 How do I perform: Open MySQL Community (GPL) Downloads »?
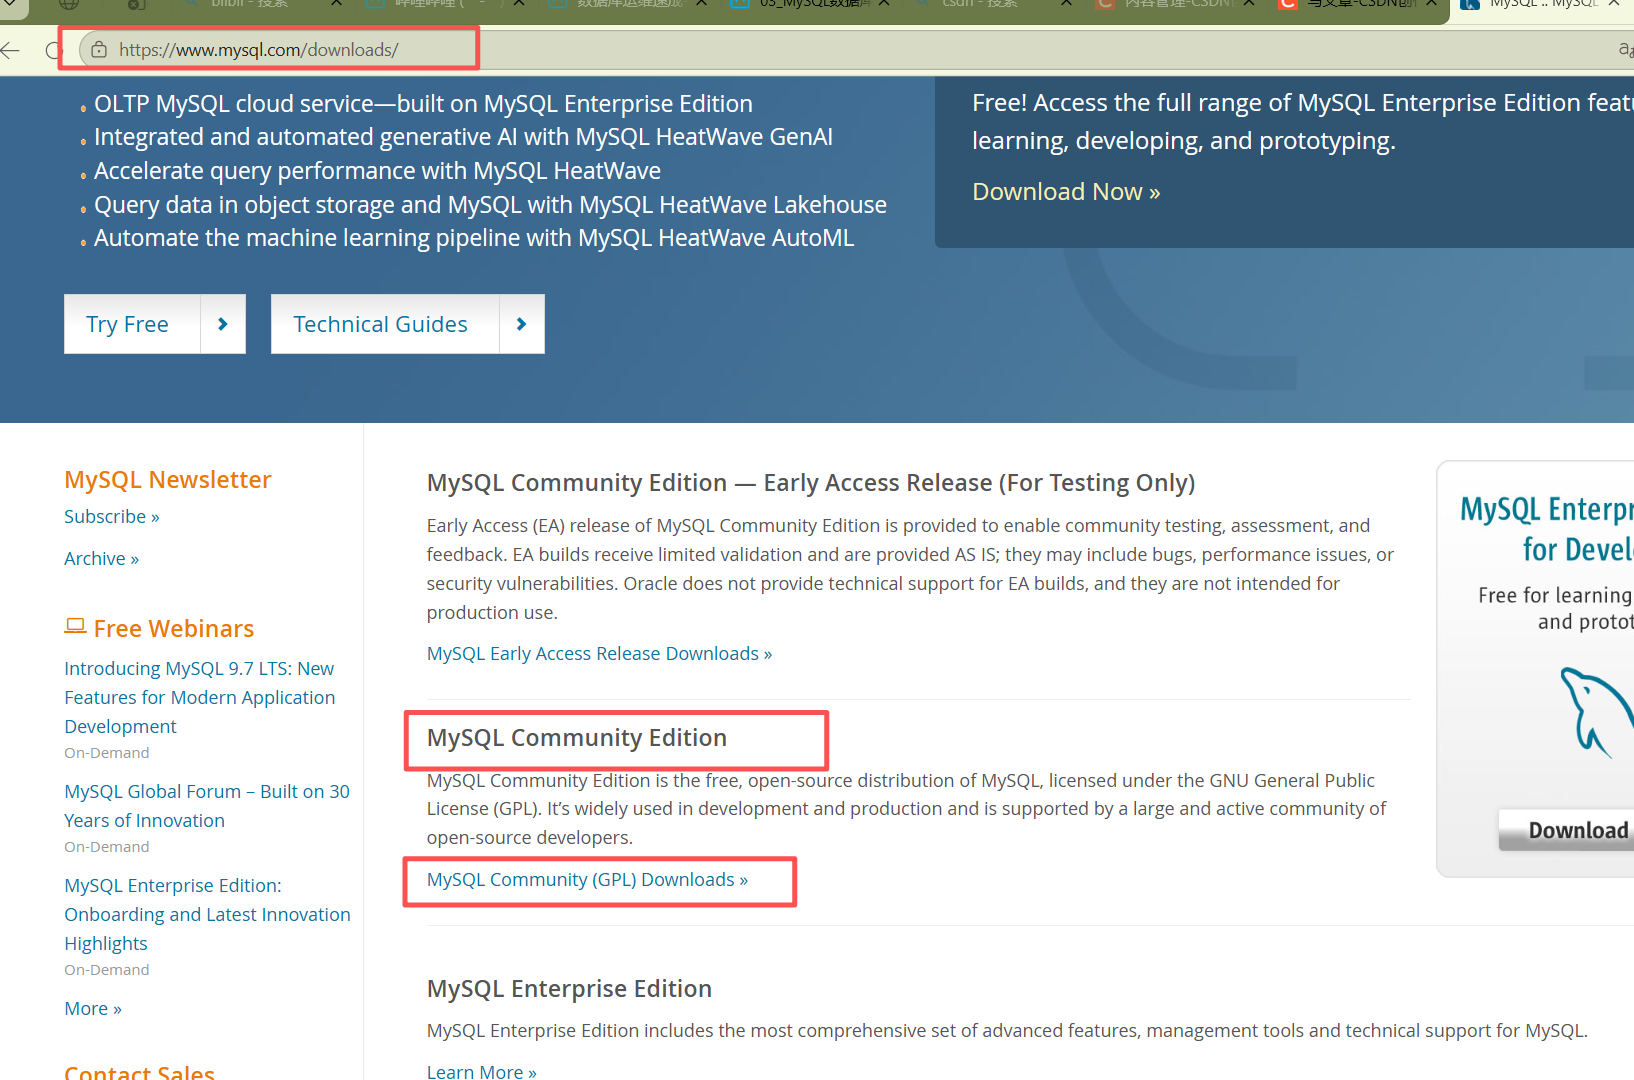[587, 879]
